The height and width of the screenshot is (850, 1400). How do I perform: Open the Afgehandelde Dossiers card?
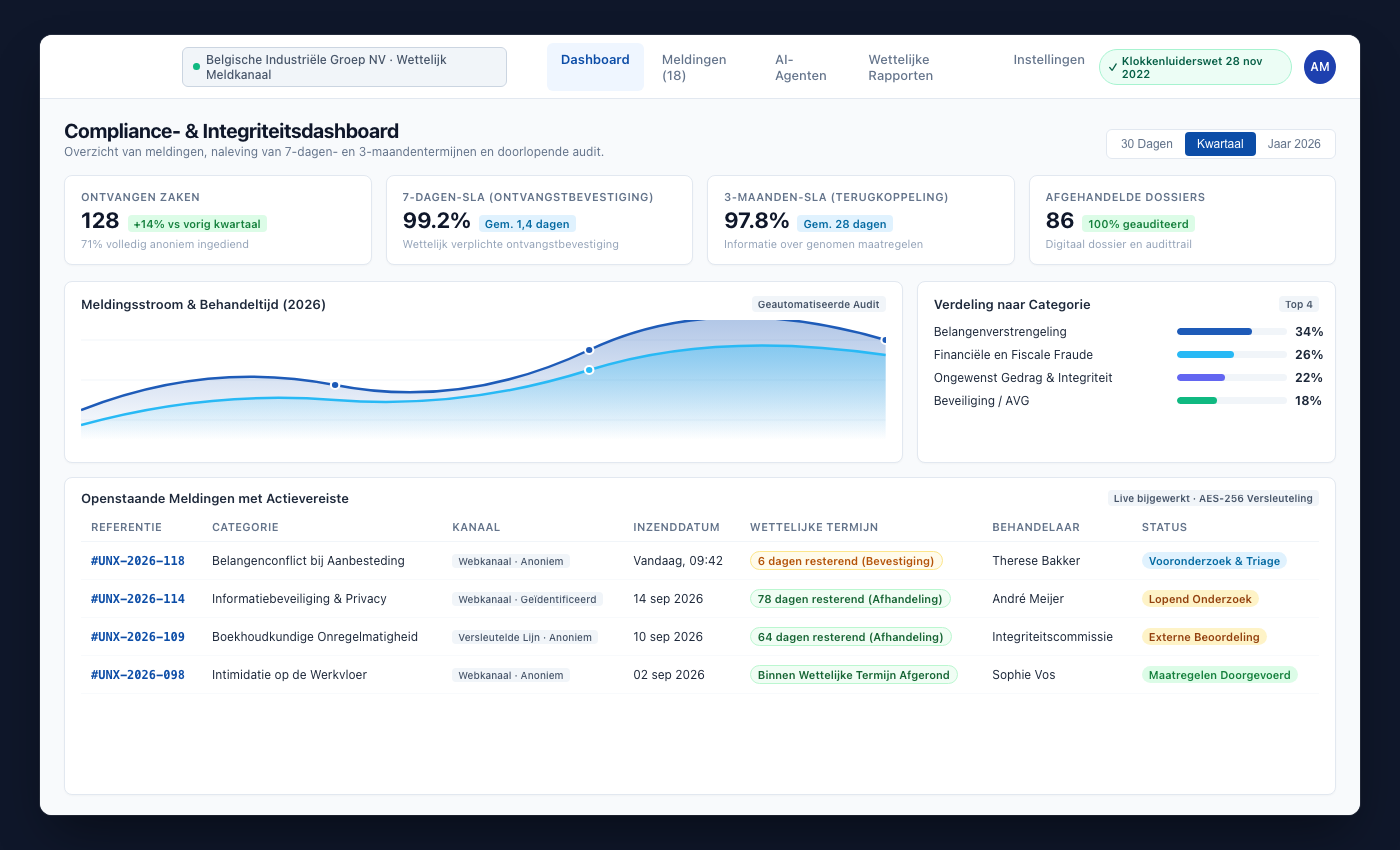click(x=1182, y=220)
